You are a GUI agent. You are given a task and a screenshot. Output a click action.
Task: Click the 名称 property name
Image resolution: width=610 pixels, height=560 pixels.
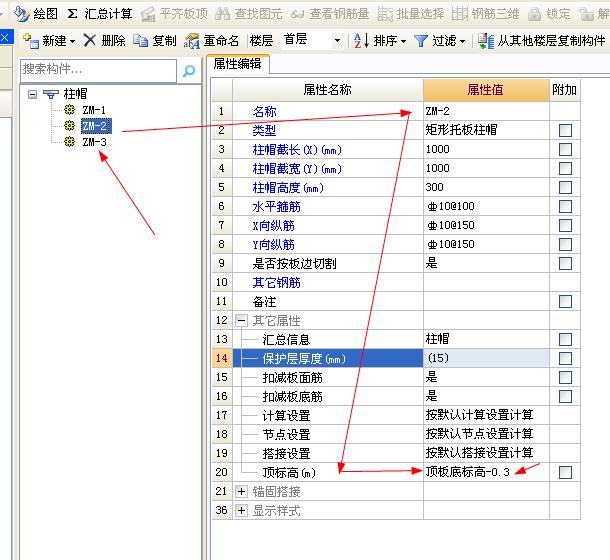[x=265, y=111]
